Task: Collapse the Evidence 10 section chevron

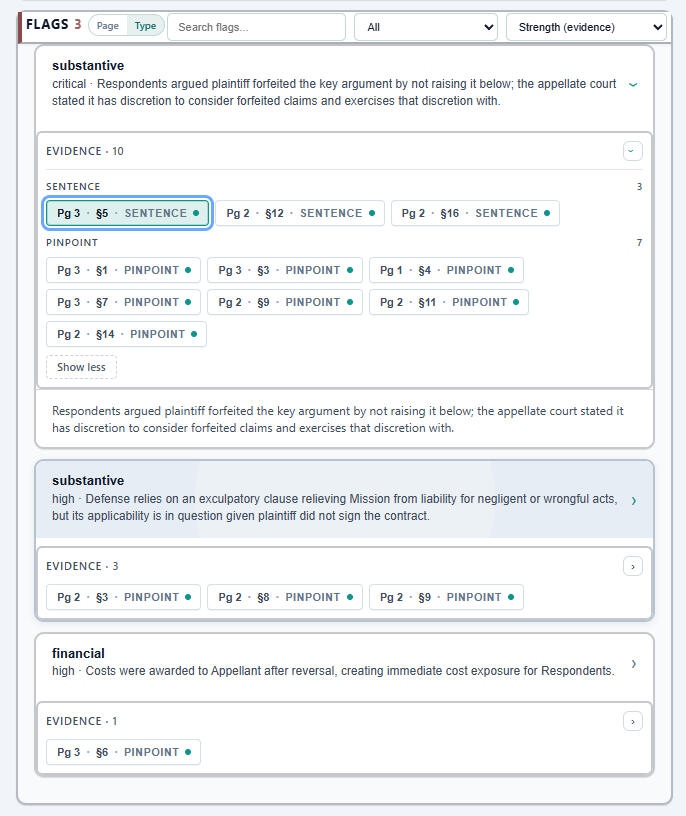Action: (632, 151)
